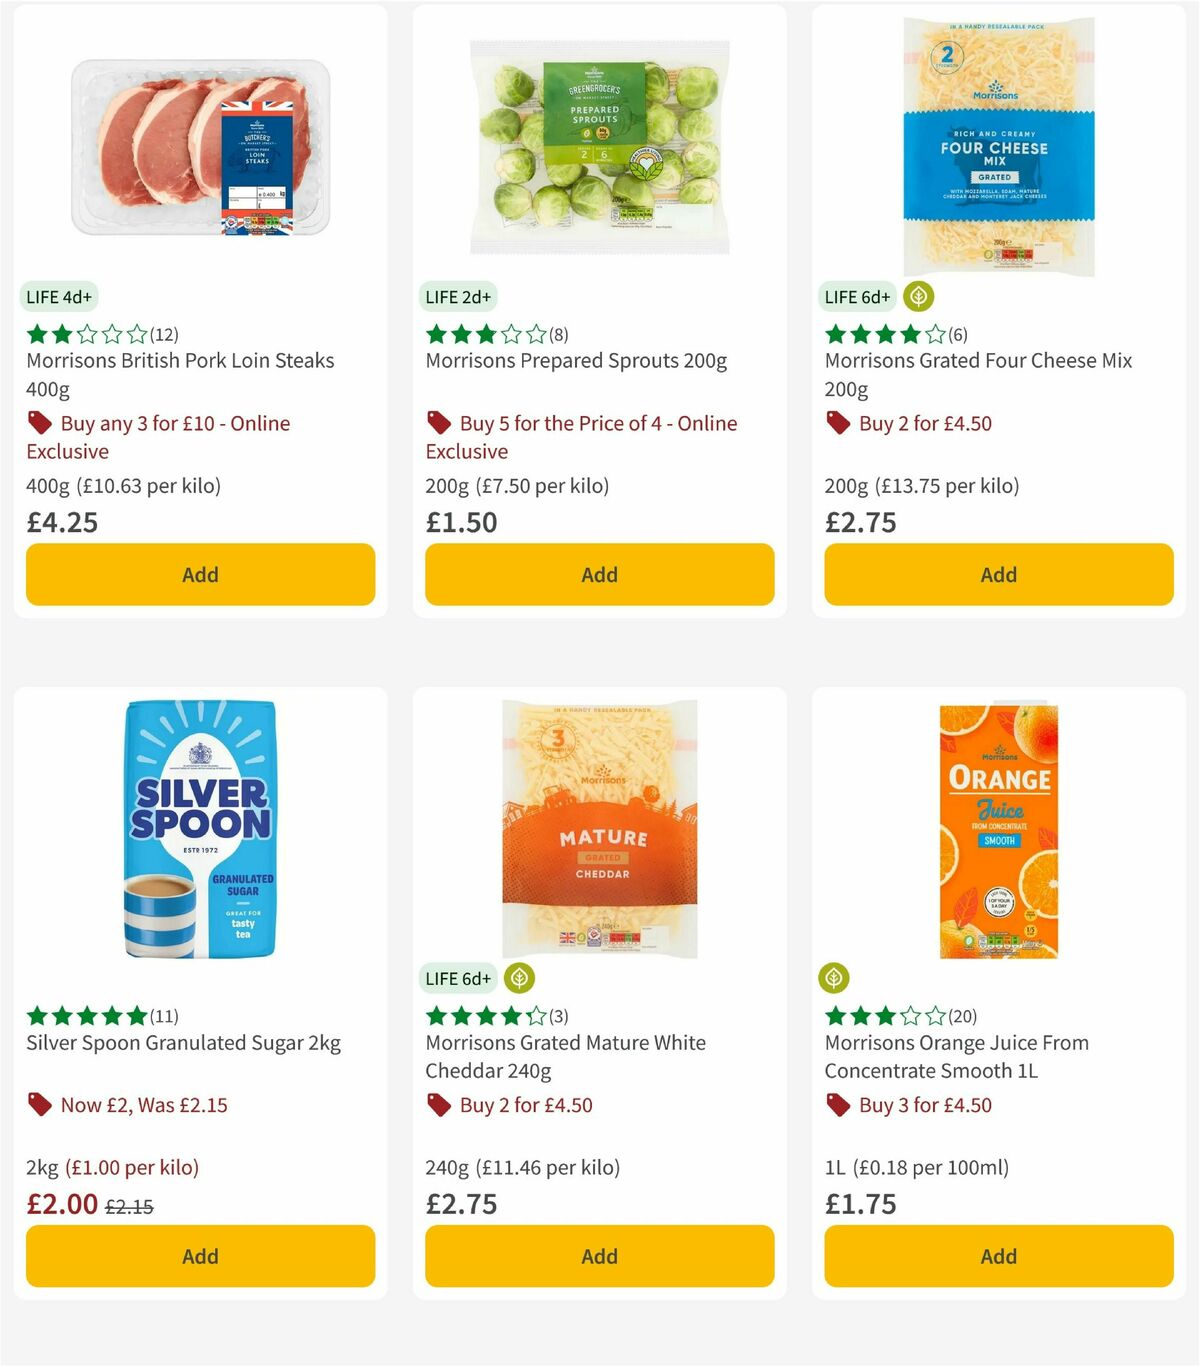The height and width of the screenshot is (1366, 1200).
Task: Add Morrisons Prepared Sprouts to basket
Action: tap(598, 574)
